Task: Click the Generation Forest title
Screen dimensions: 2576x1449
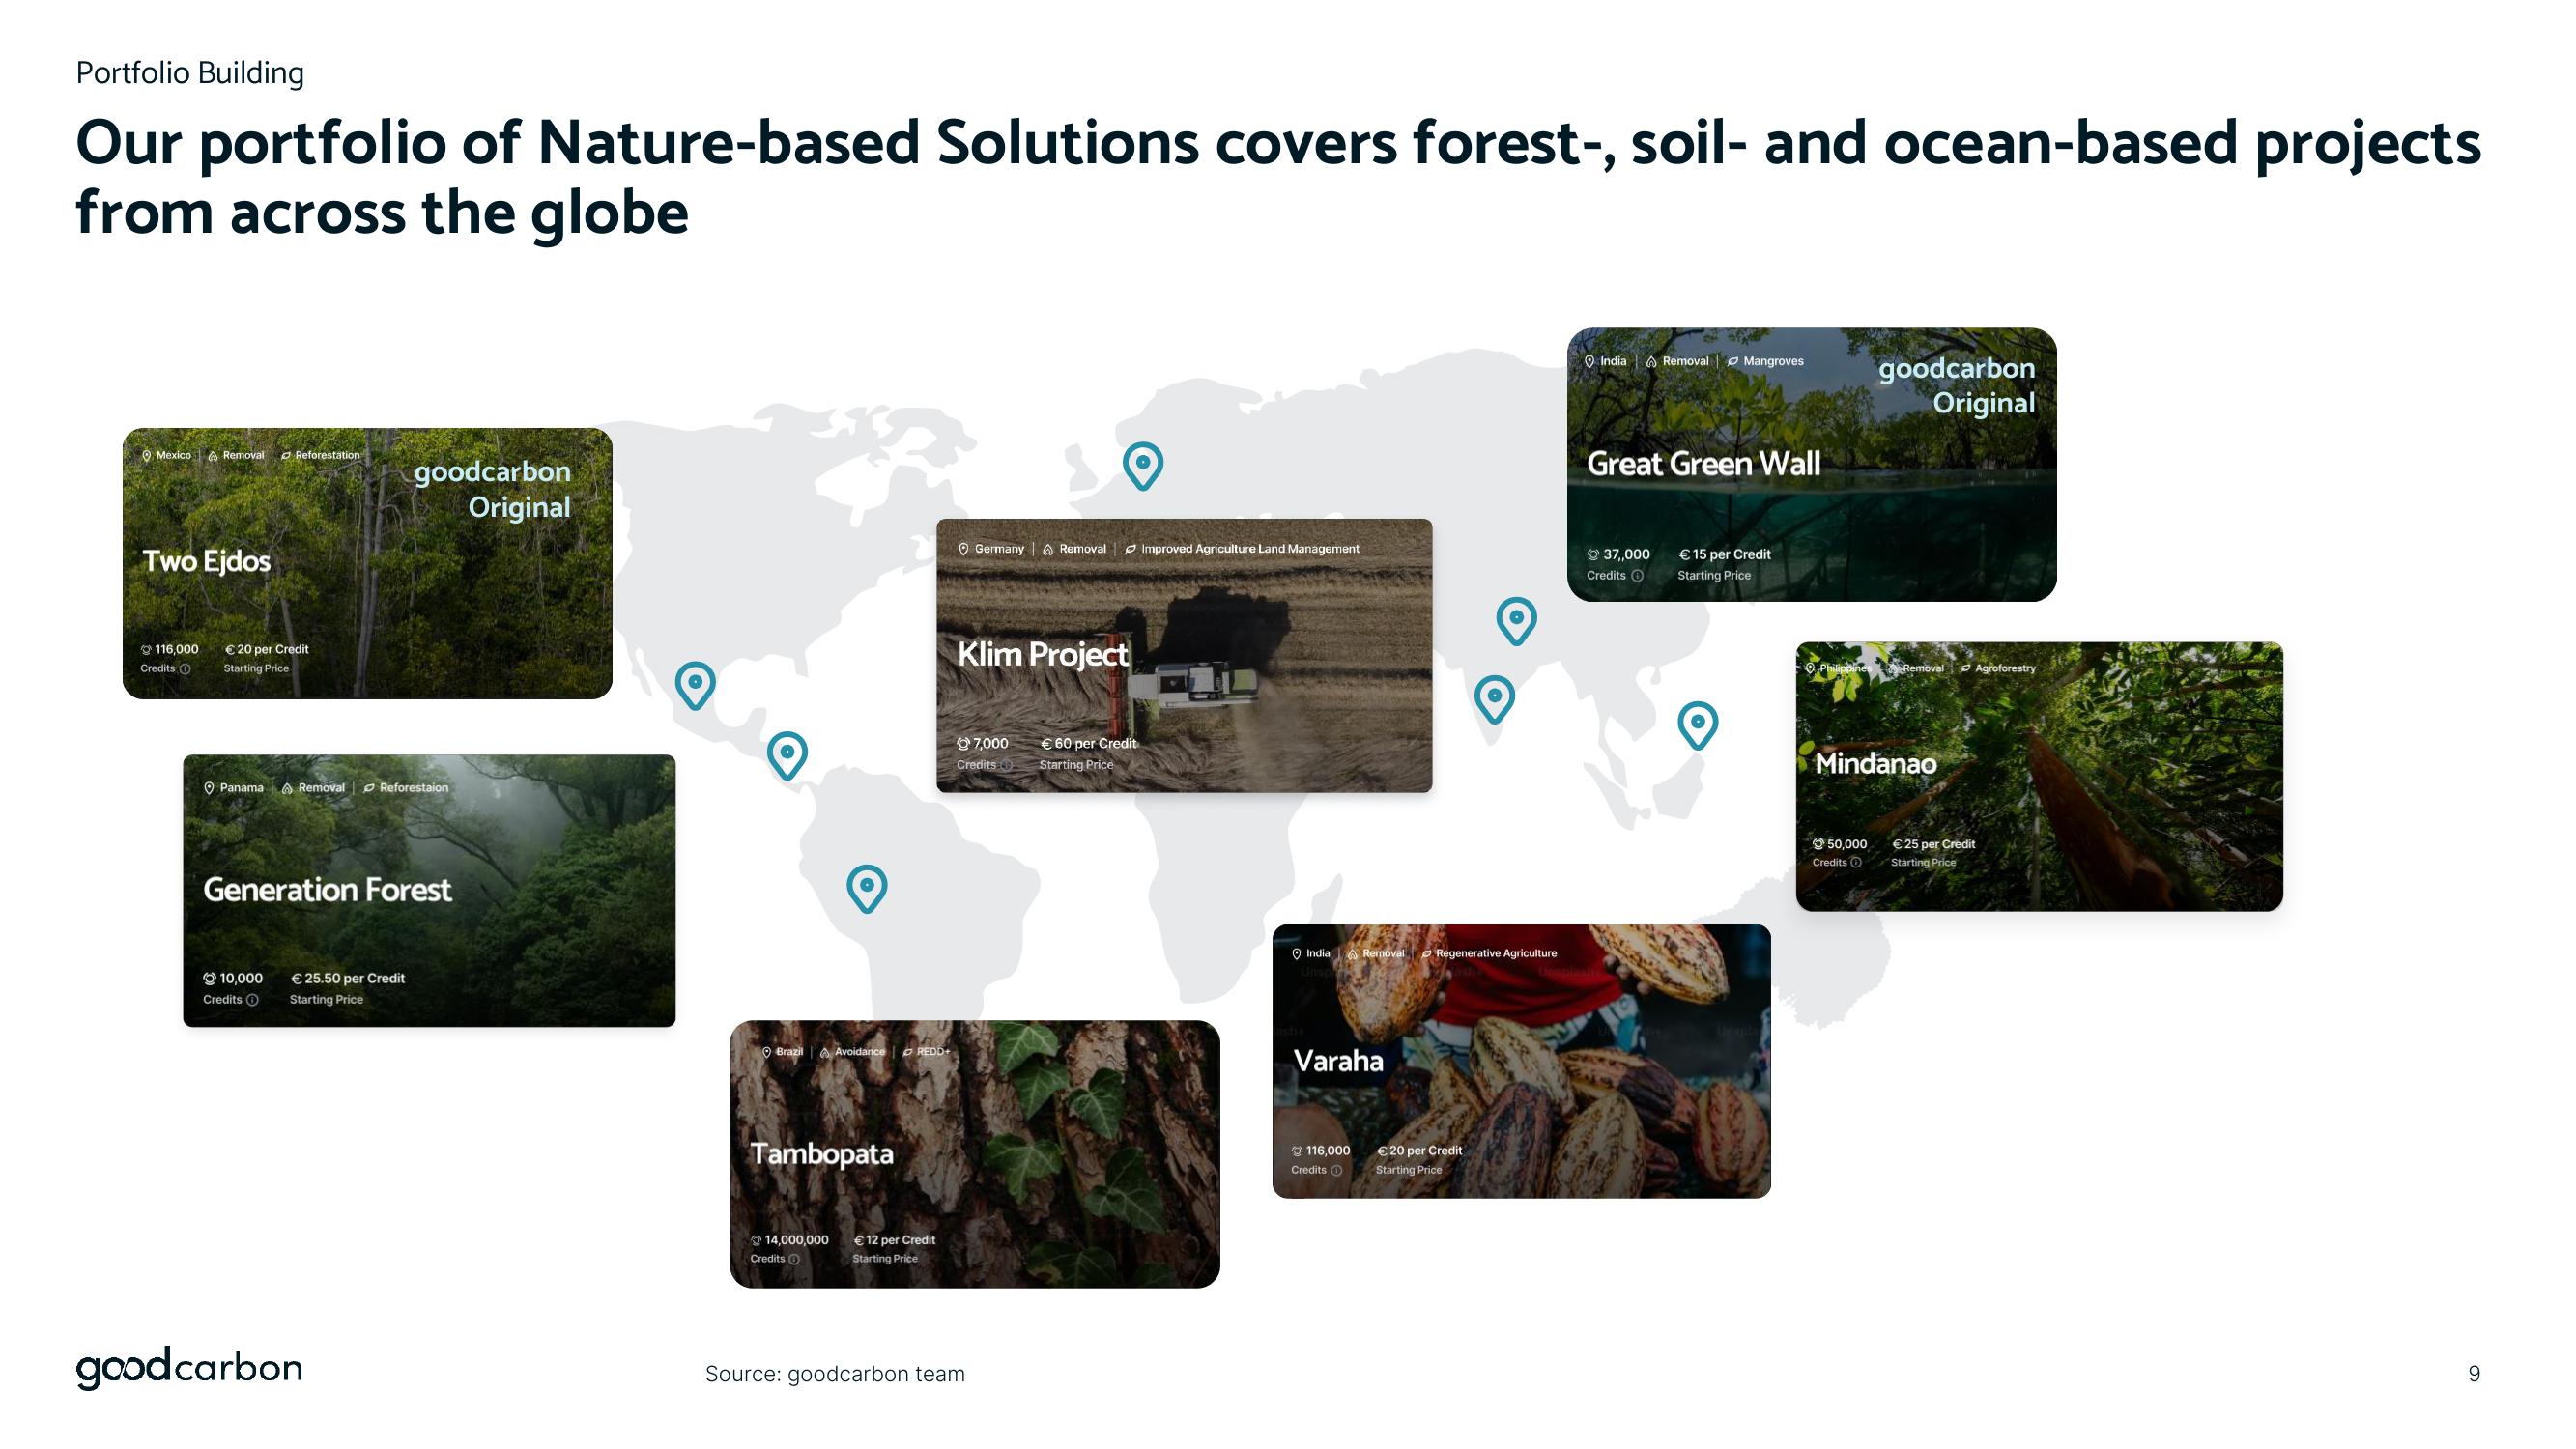Action: click(x=327, y=889)
